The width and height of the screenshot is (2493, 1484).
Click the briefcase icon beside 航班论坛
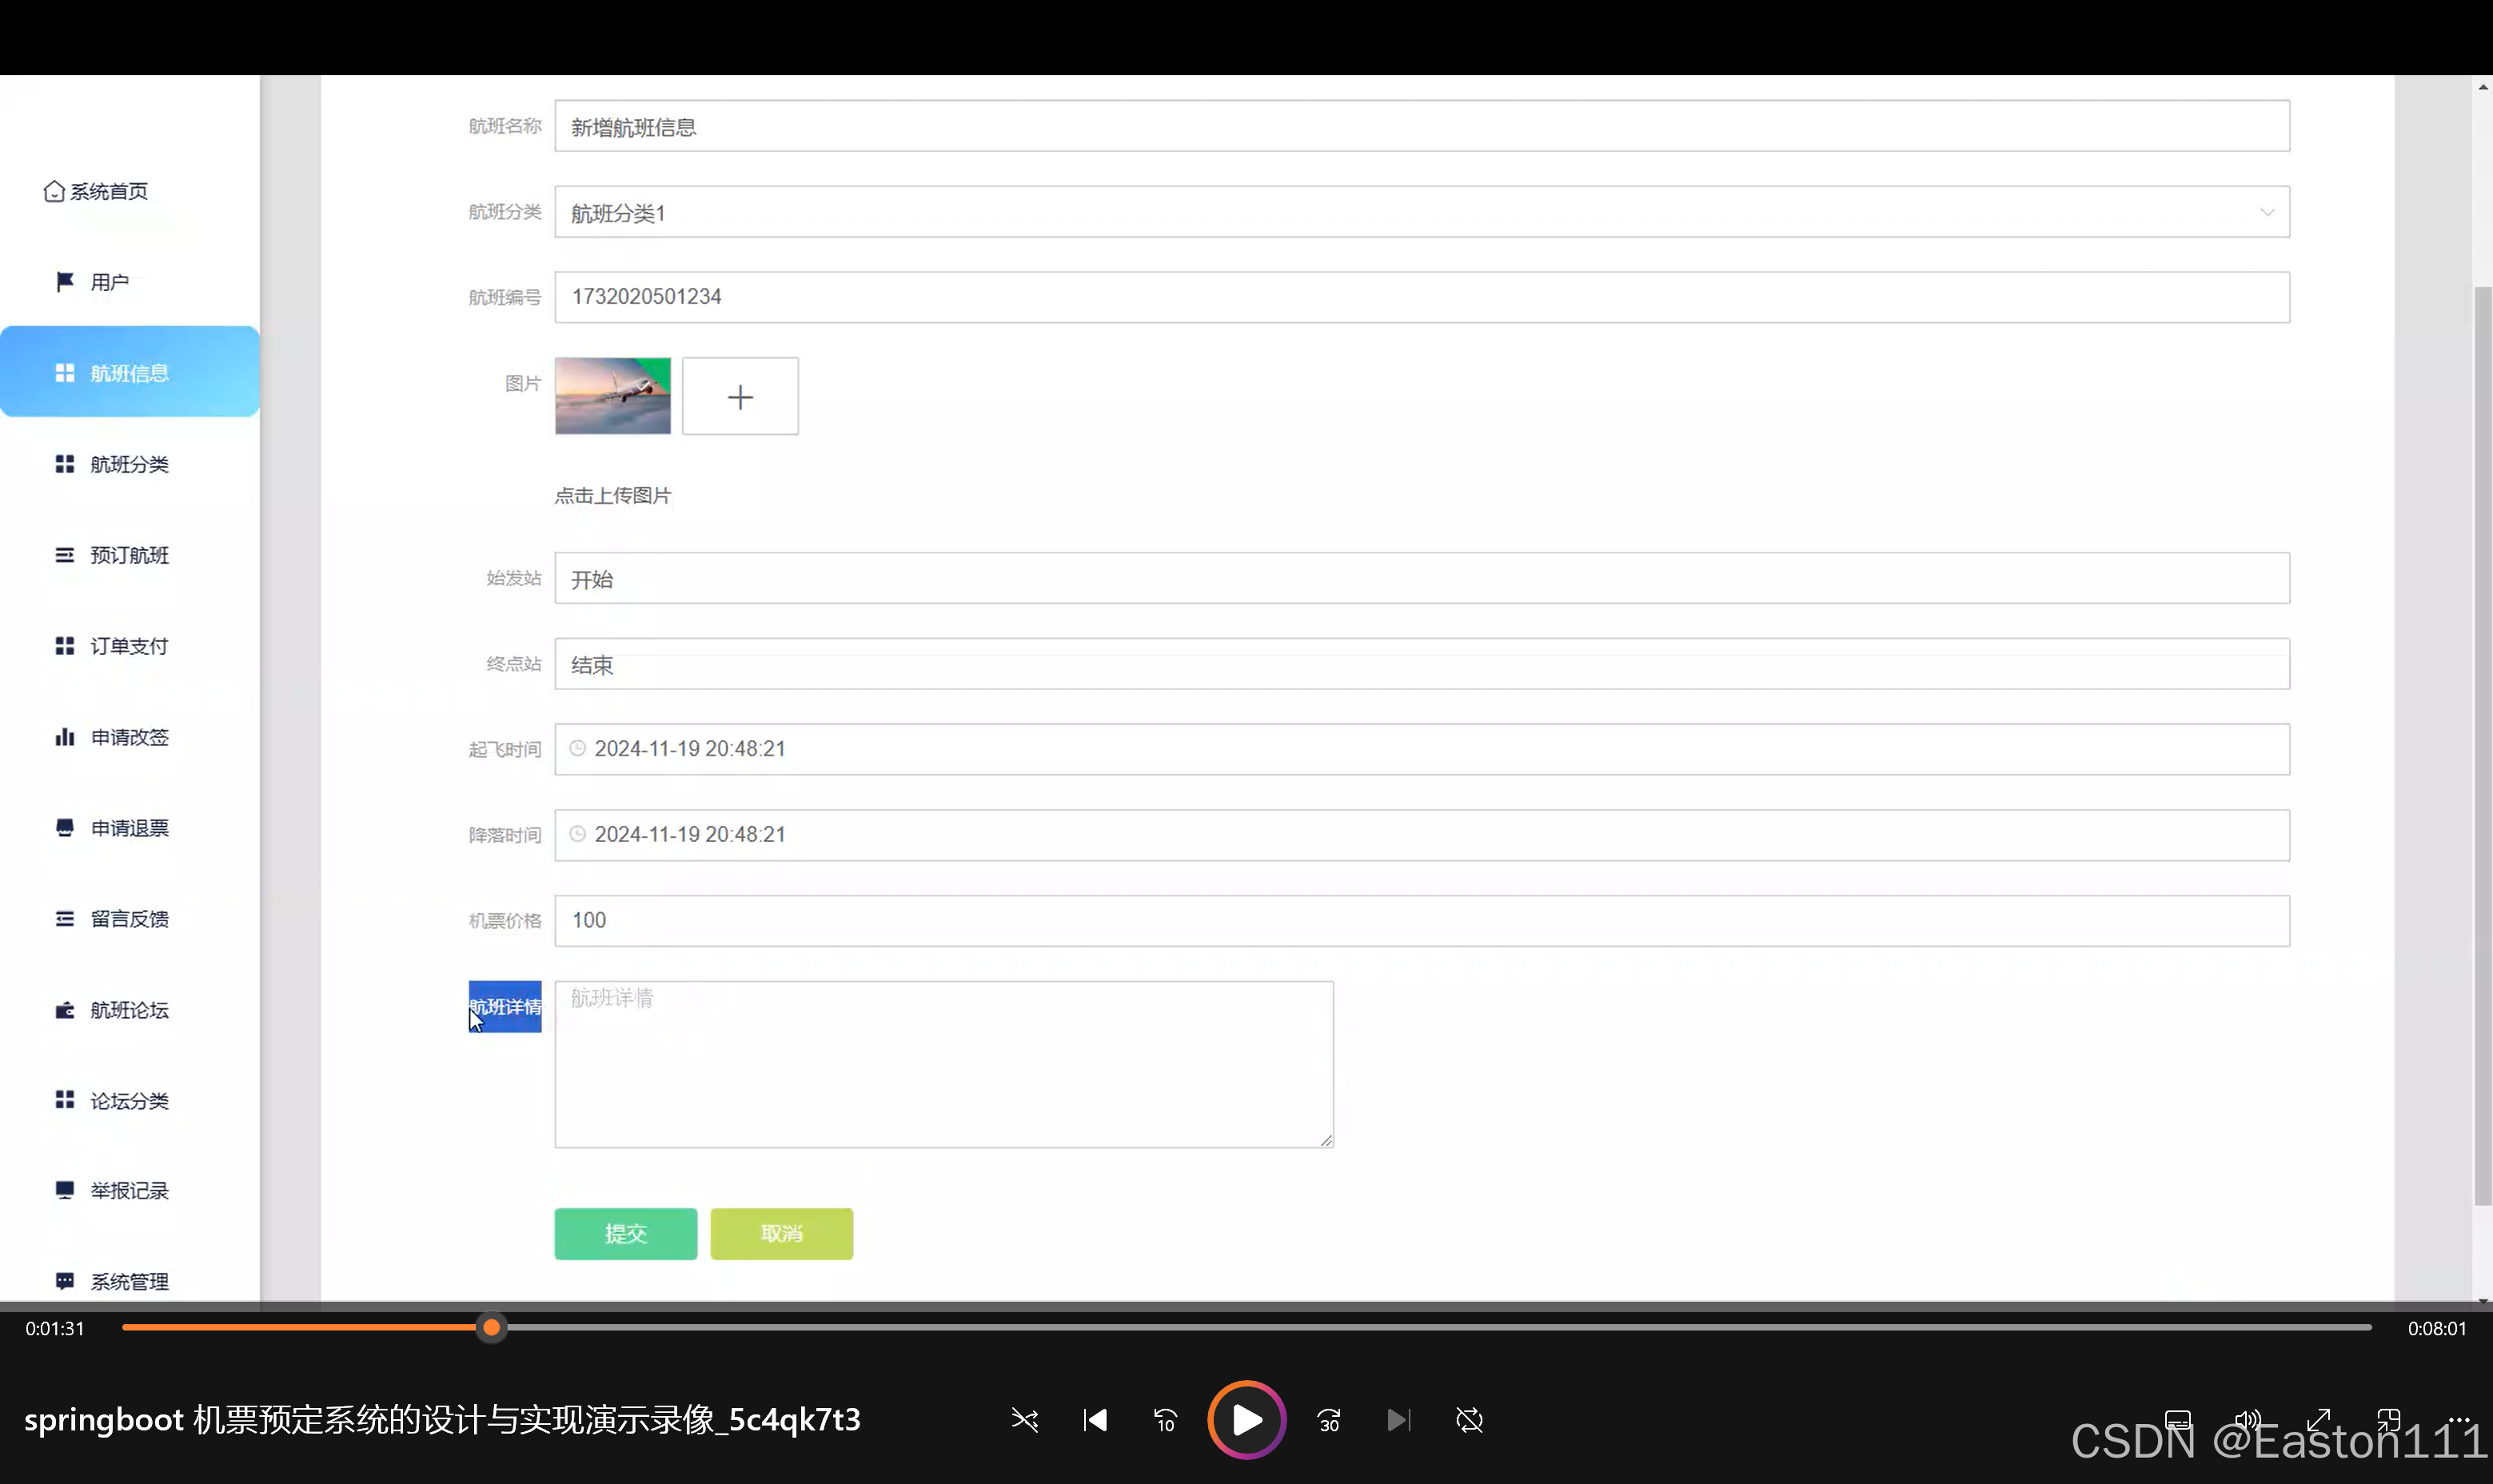(65, 1010)
